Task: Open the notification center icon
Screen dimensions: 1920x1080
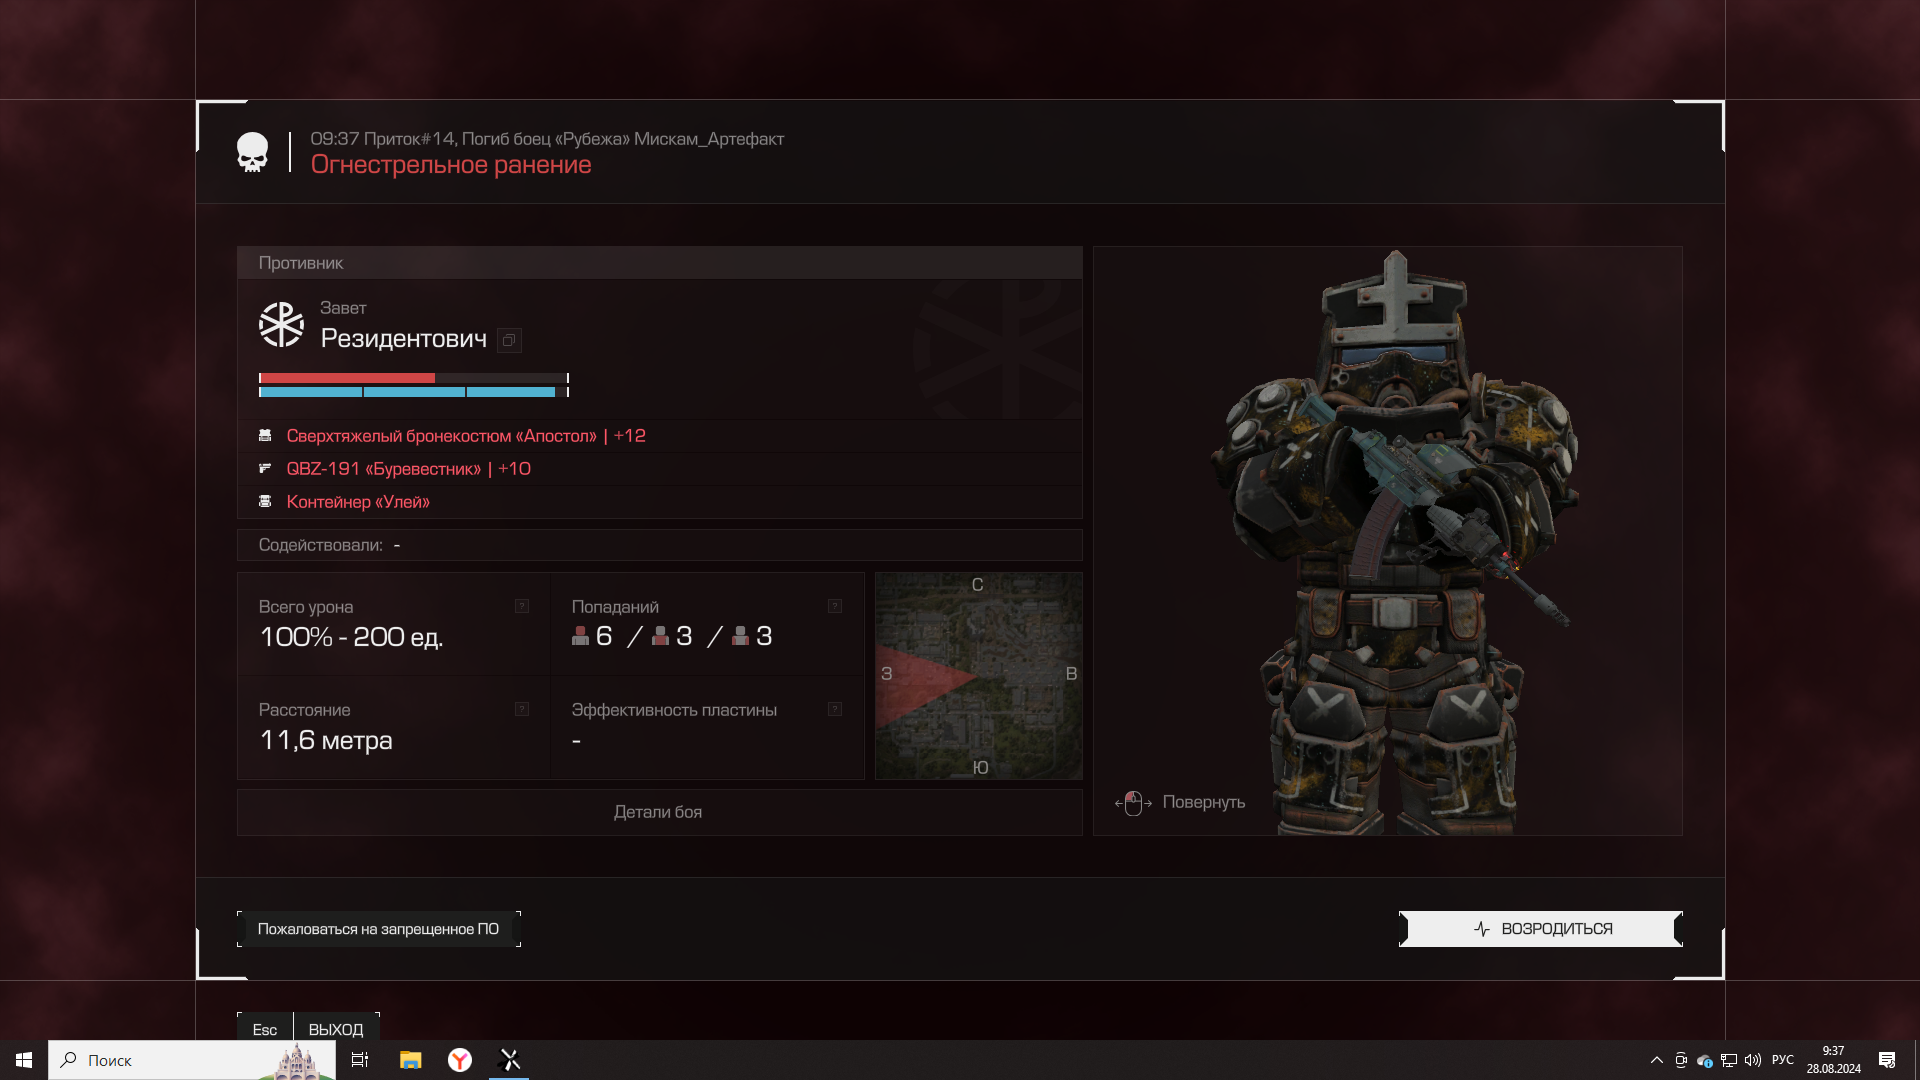Action: [x=1887, y=1060]
